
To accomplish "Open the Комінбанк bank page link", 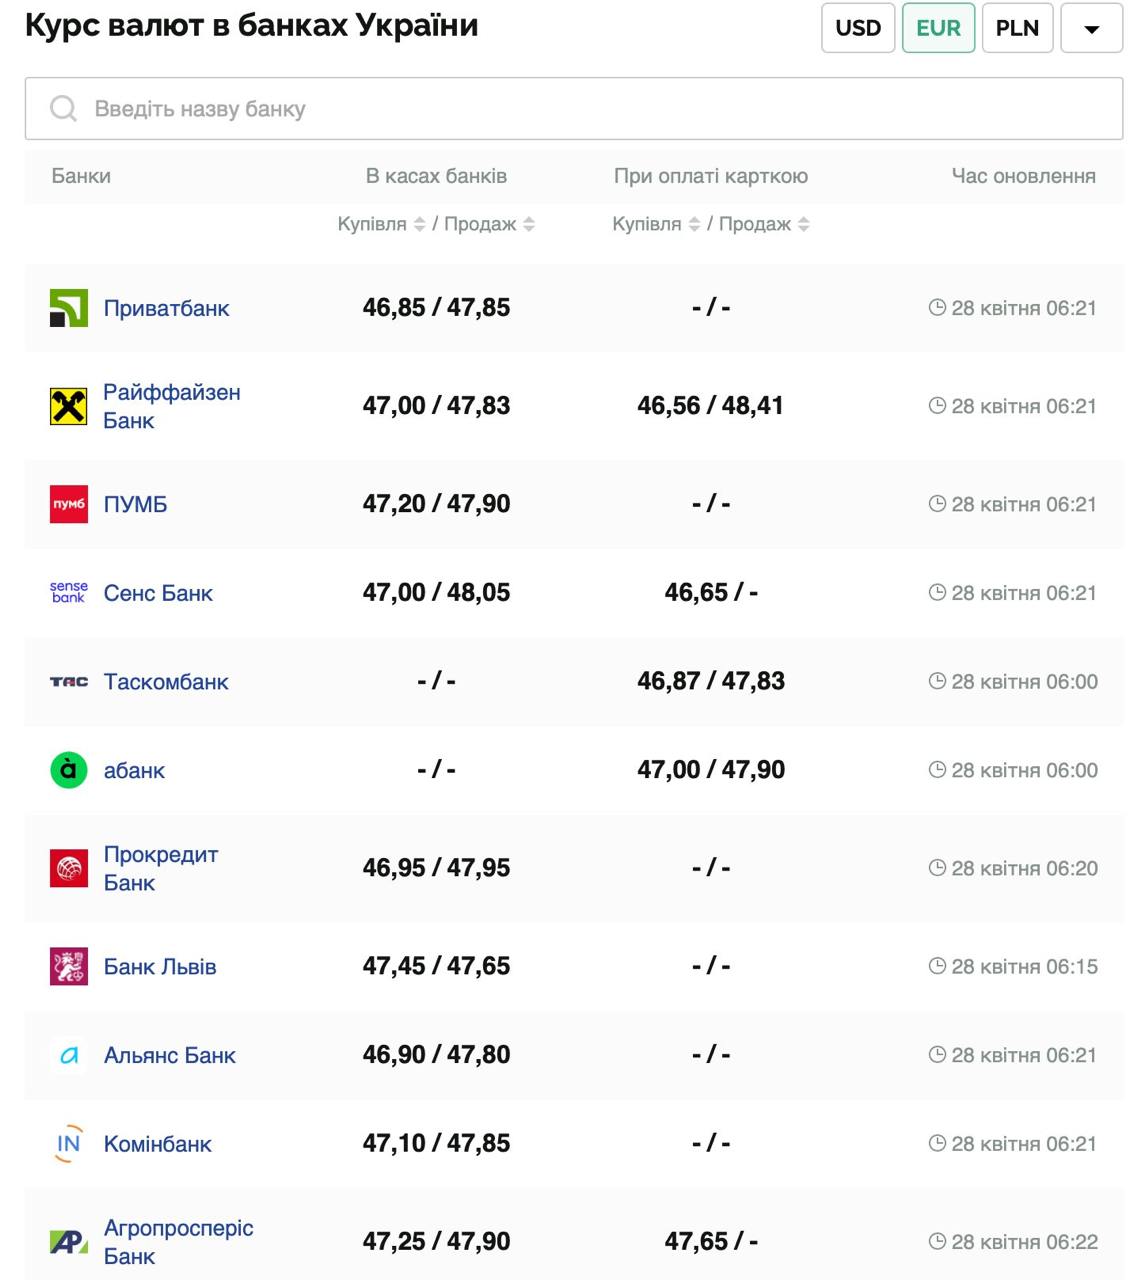I will click(x=158, y=1144).
